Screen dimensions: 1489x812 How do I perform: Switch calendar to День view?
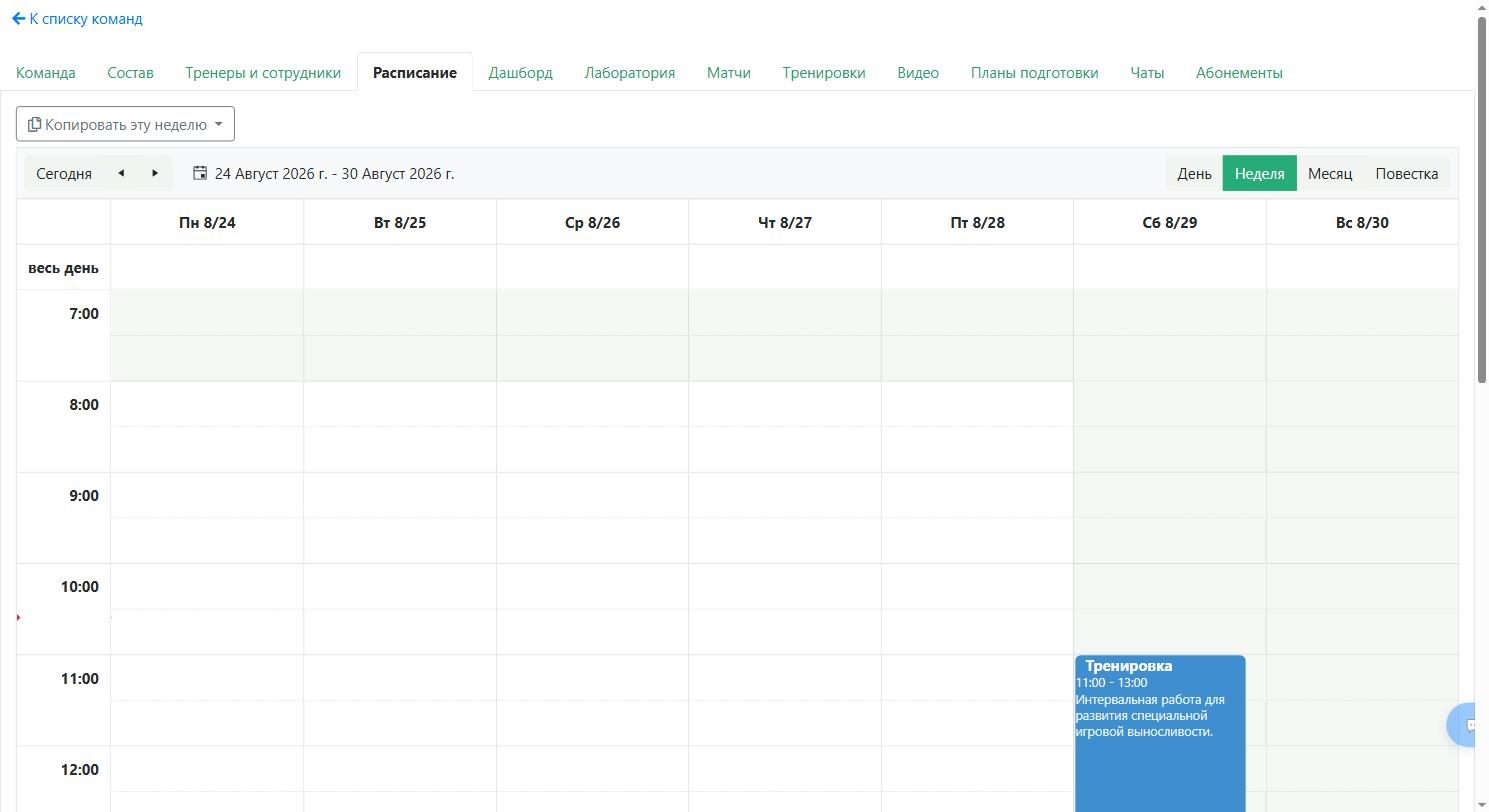click(x=1194, y=173)
